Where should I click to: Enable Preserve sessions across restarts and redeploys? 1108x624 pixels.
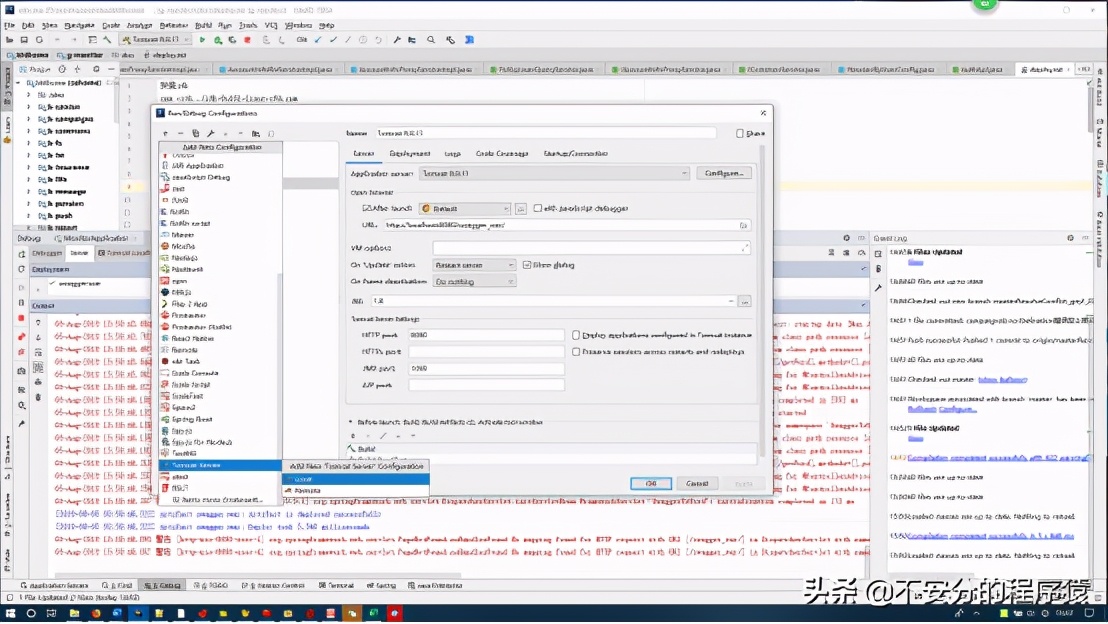[576, 352]
